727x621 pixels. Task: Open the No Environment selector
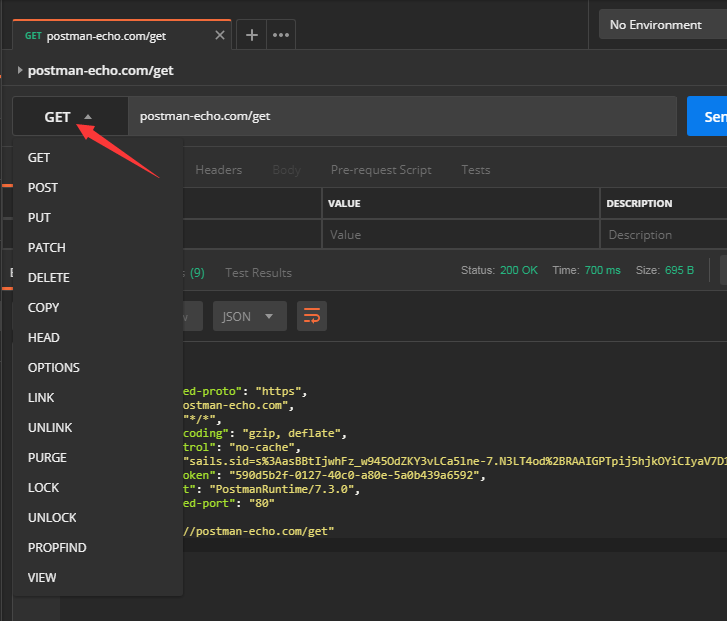tap(663, 25)
